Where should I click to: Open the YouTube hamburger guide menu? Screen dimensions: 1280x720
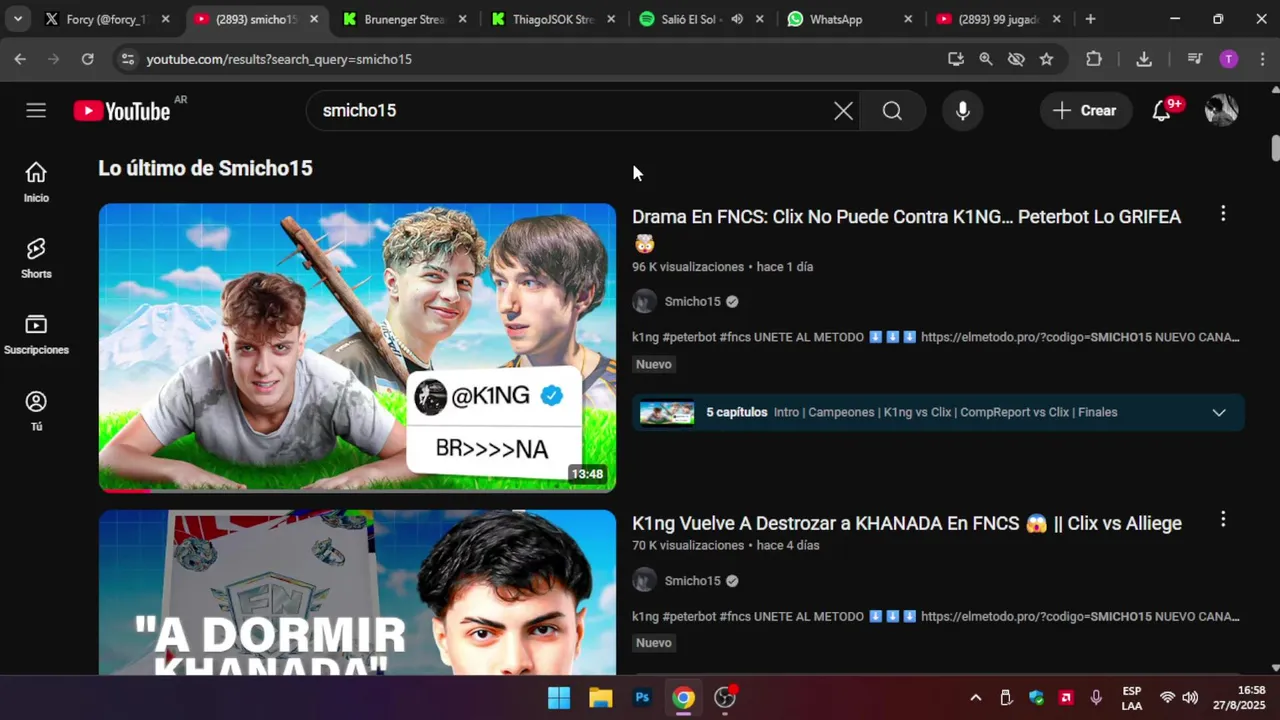tap(36, 110)
